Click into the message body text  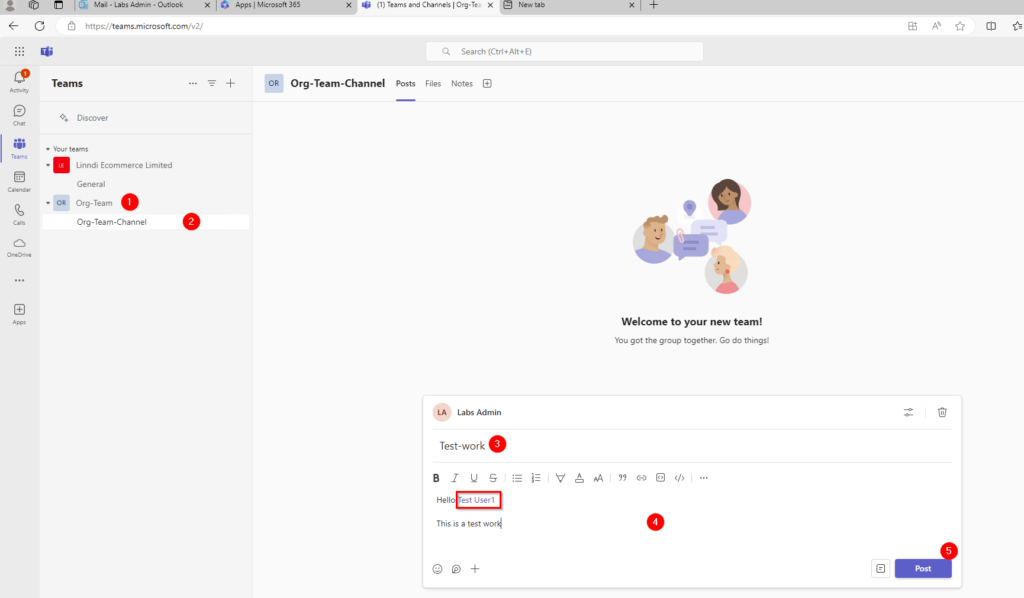click(469, 524)
